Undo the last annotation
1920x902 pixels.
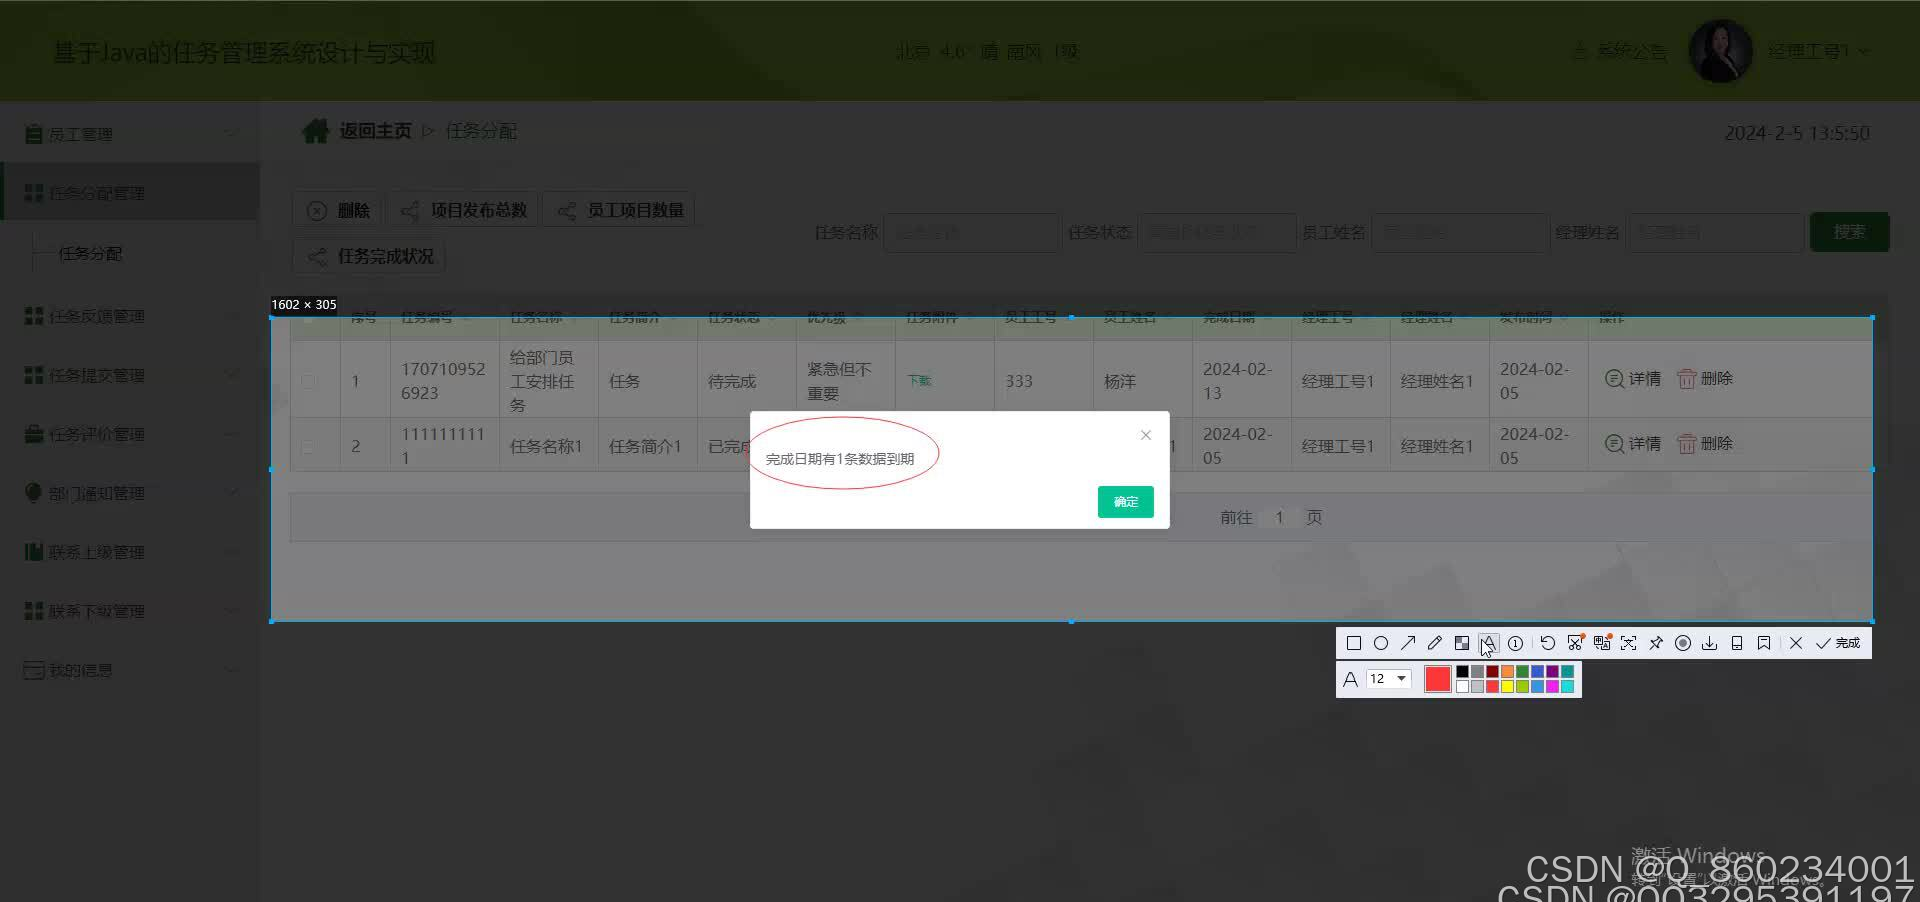(1548, 643)
